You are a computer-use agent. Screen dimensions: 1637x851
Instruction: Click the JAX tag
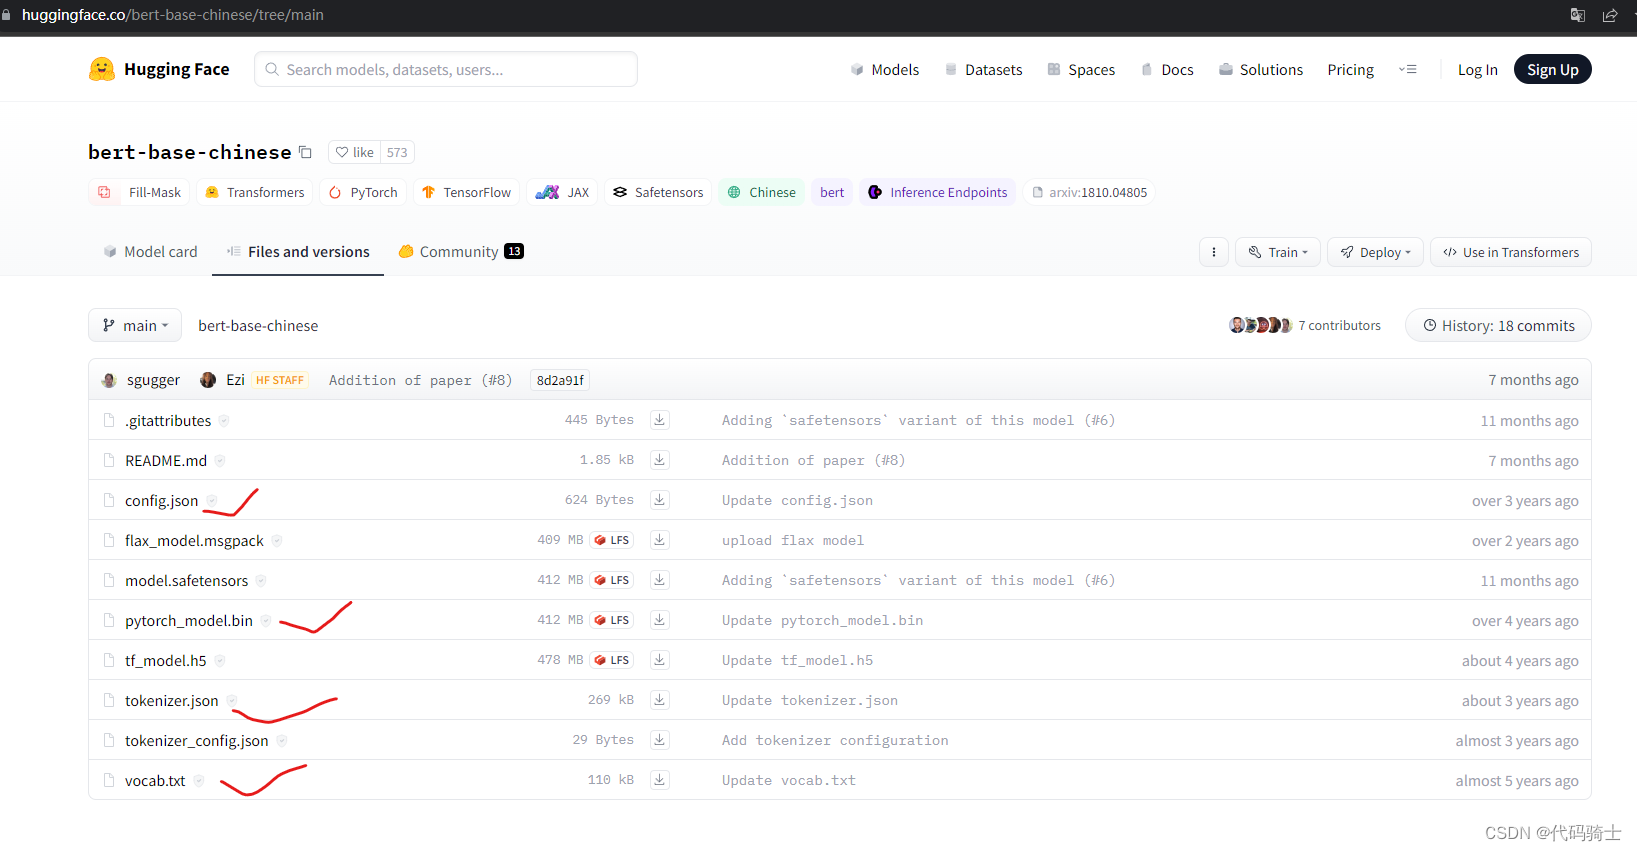coord(562,192)
